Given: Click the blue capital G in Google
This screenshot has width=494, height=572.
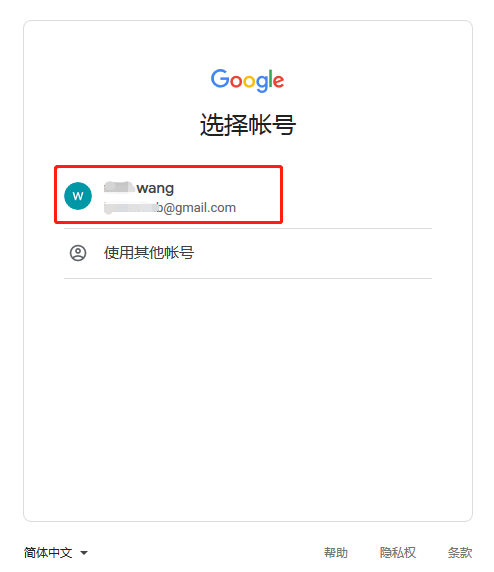Looking at the screenshot, I should pos(220,78).
